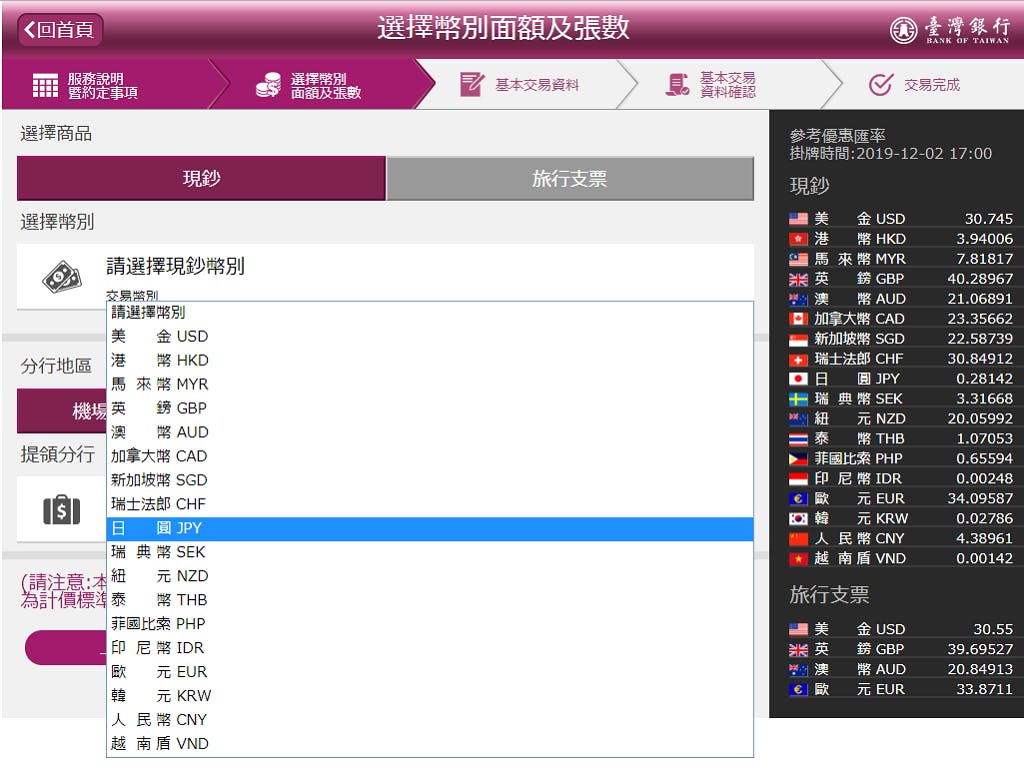
Task: Click Vietnam flag in rate list
Action: (x=798, y=558)
